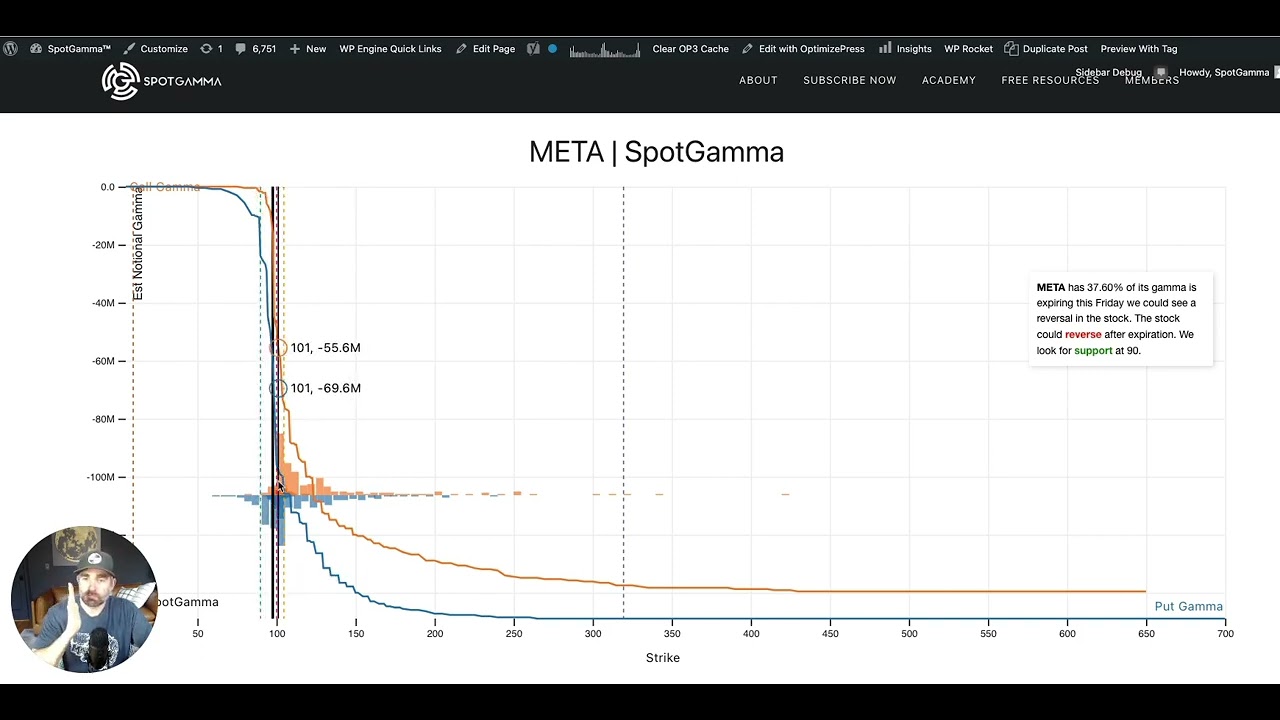Screen dimensions: 1280x720
Task: Click the comments bubble icon showing 6,751
Action: coord(240,48)
